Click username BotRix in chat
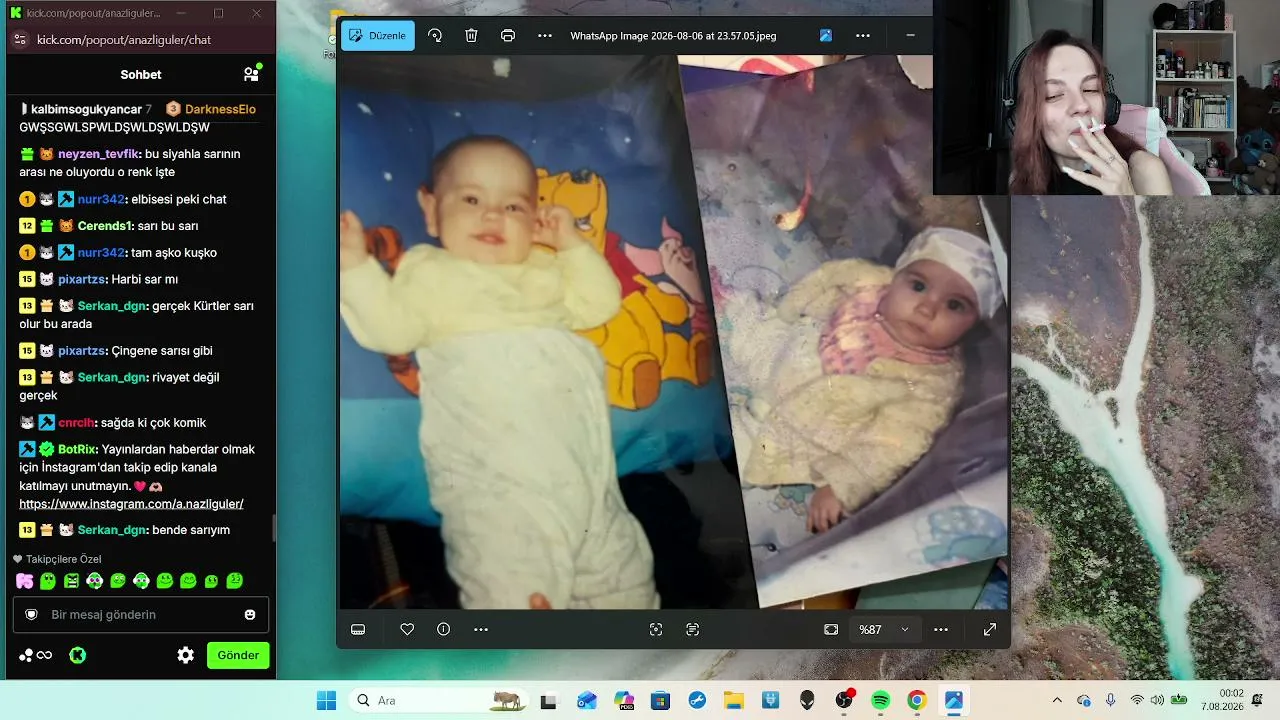Image resolution: width=1280 pixels, height=720 pixels. pyautogui.click(x=76, y=449)
